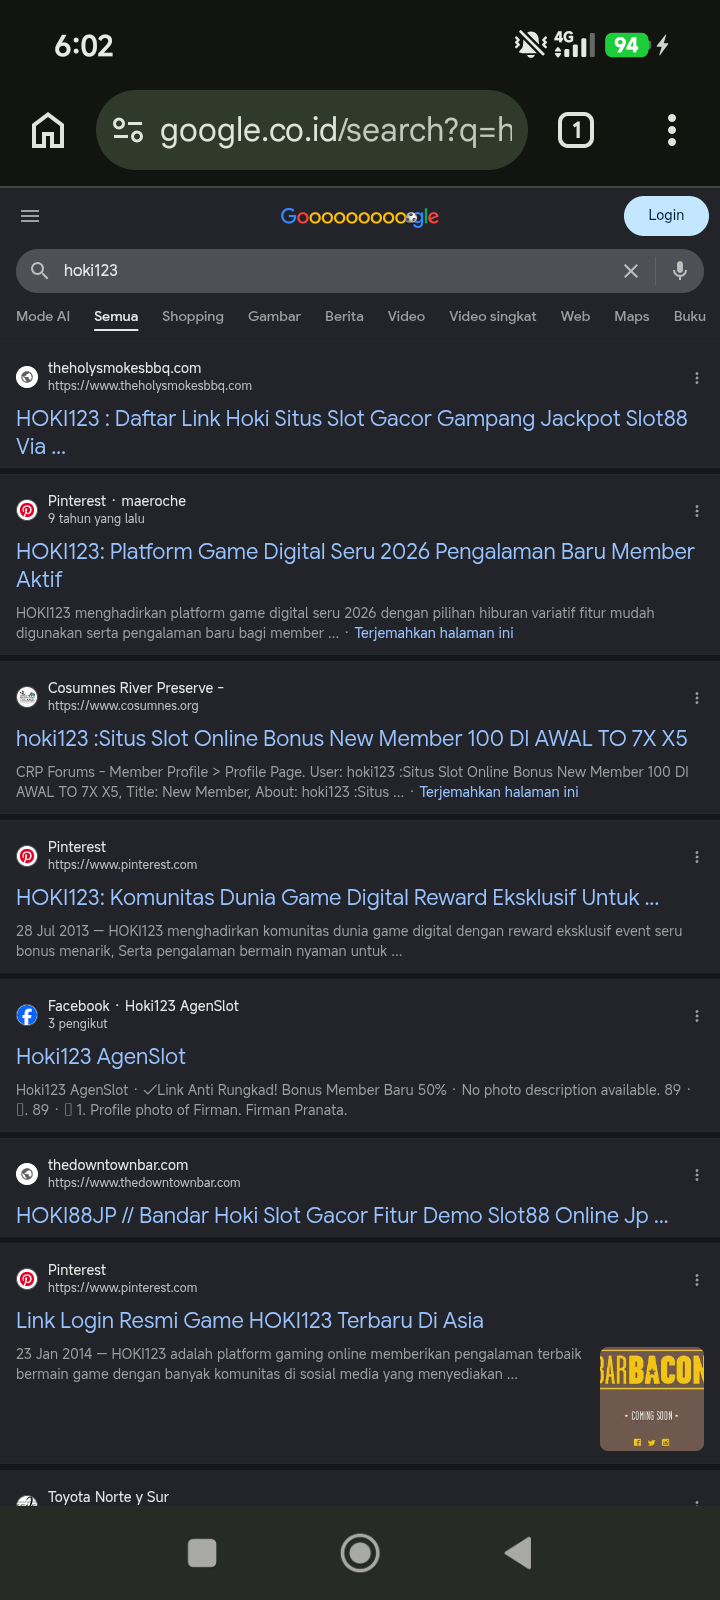Tap the Facebook favicon of Hoki123 AgenSlot
The height and width of the screenshot is (1600, 720).
tap(27, 1015)
